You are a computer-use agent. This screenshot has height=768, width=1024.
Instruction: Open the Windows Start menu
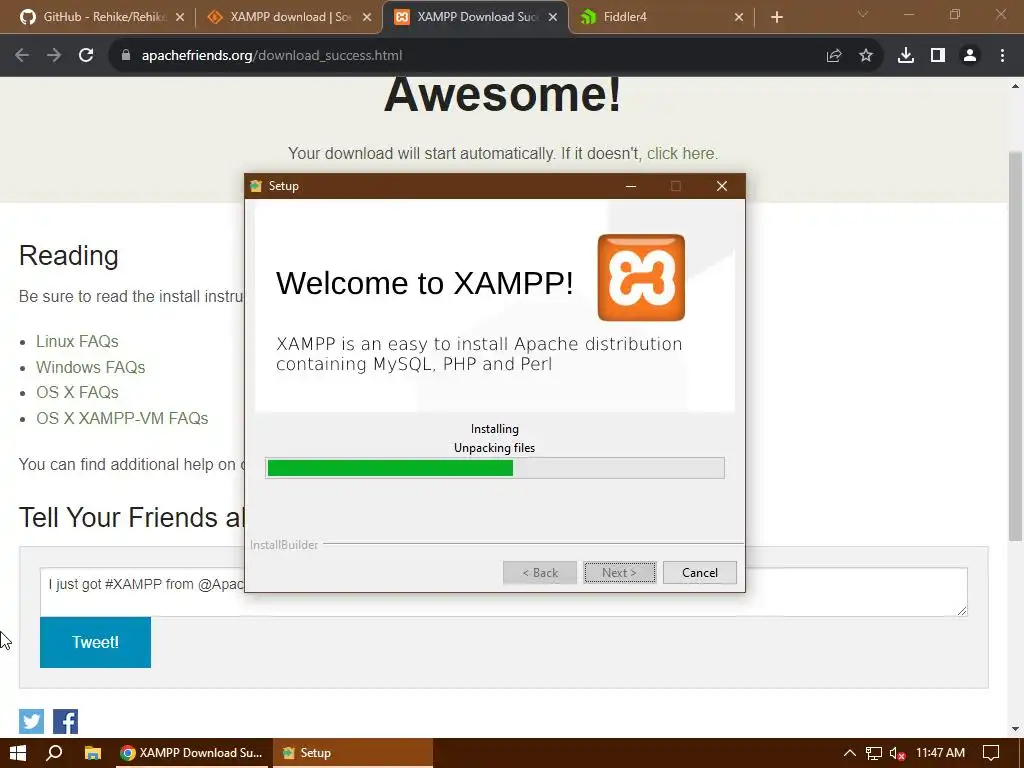pyautogui.click(x=18, y=753)
